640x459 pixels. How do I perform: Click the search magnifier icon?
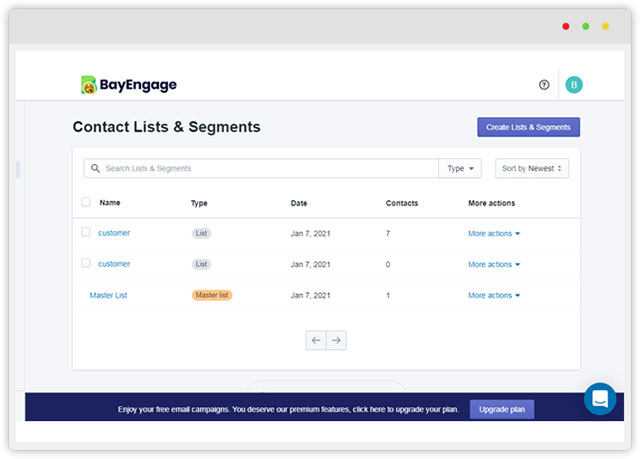[x=95, y=168]
